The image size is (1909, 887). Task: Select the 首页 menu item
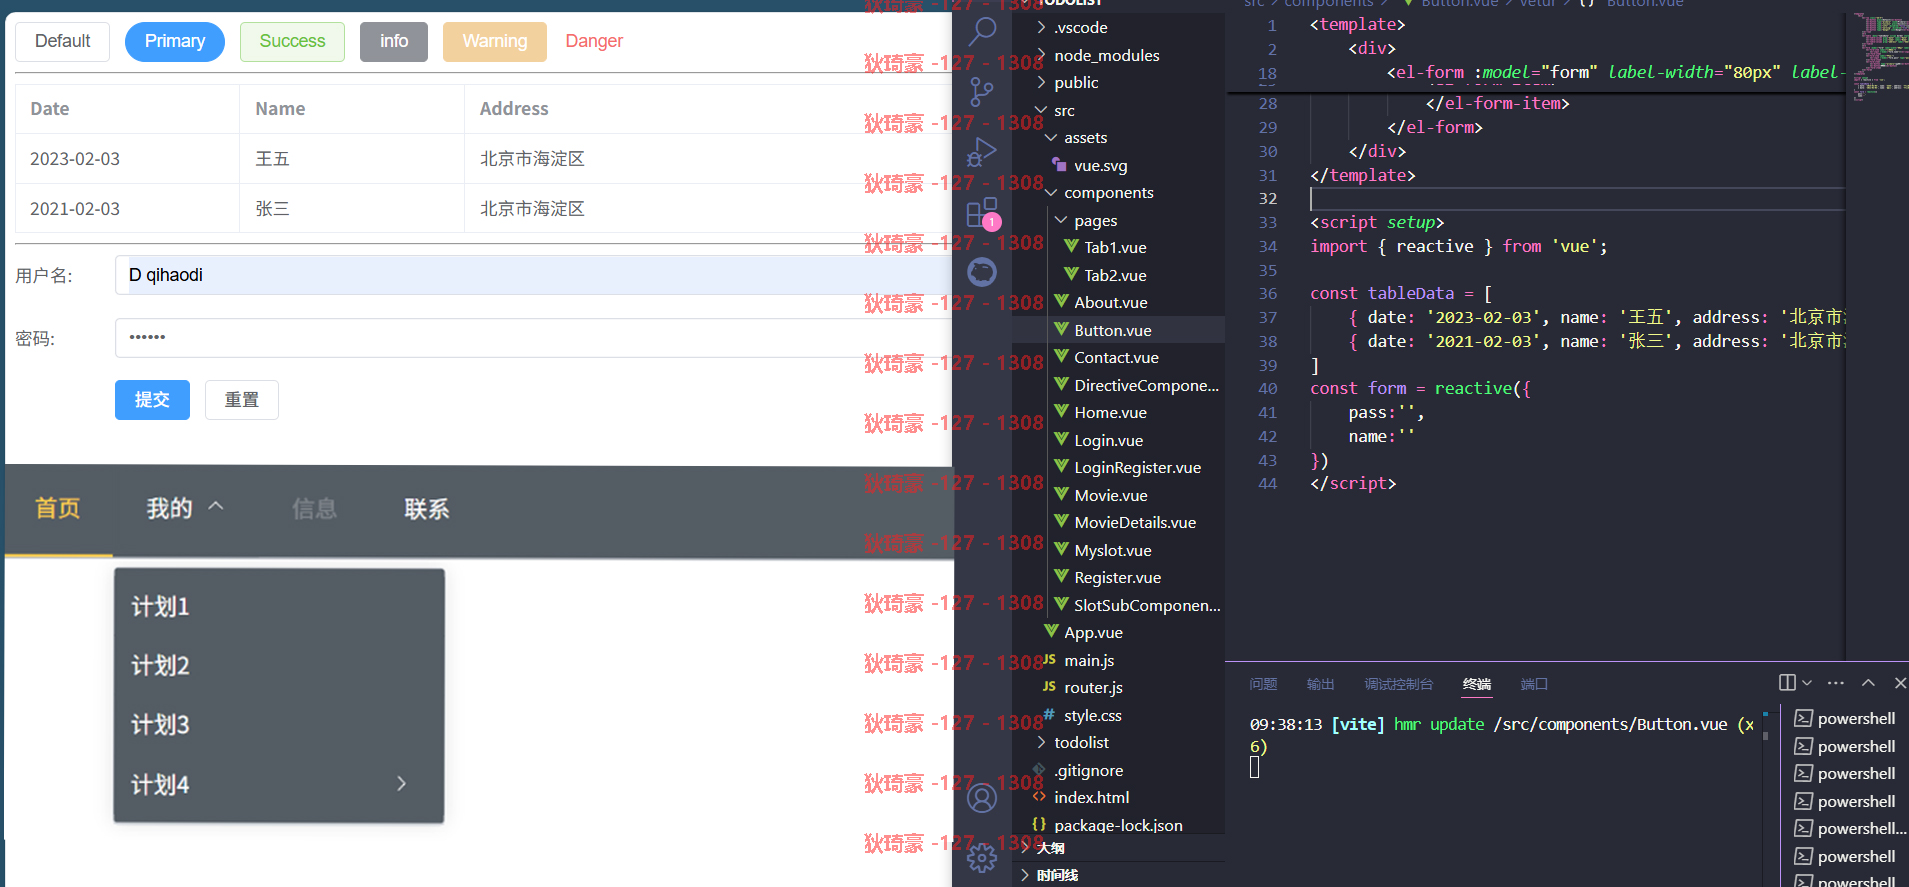pyautogui.click(x=58, y=509)
